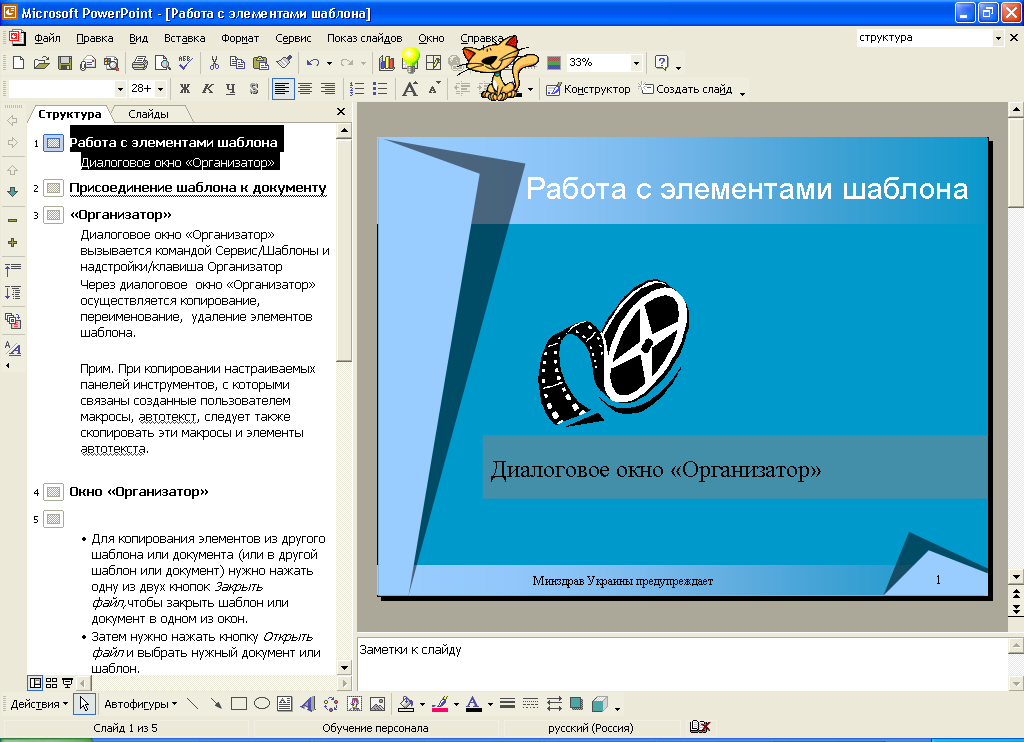Click the Конструктор button

(x=588, y=89)
